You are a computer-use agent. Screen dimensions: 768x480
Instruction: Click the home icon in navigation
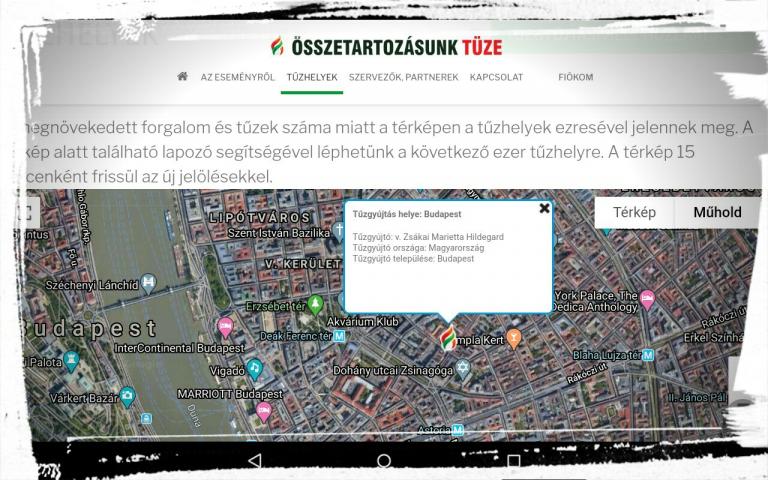click(182, 77)
